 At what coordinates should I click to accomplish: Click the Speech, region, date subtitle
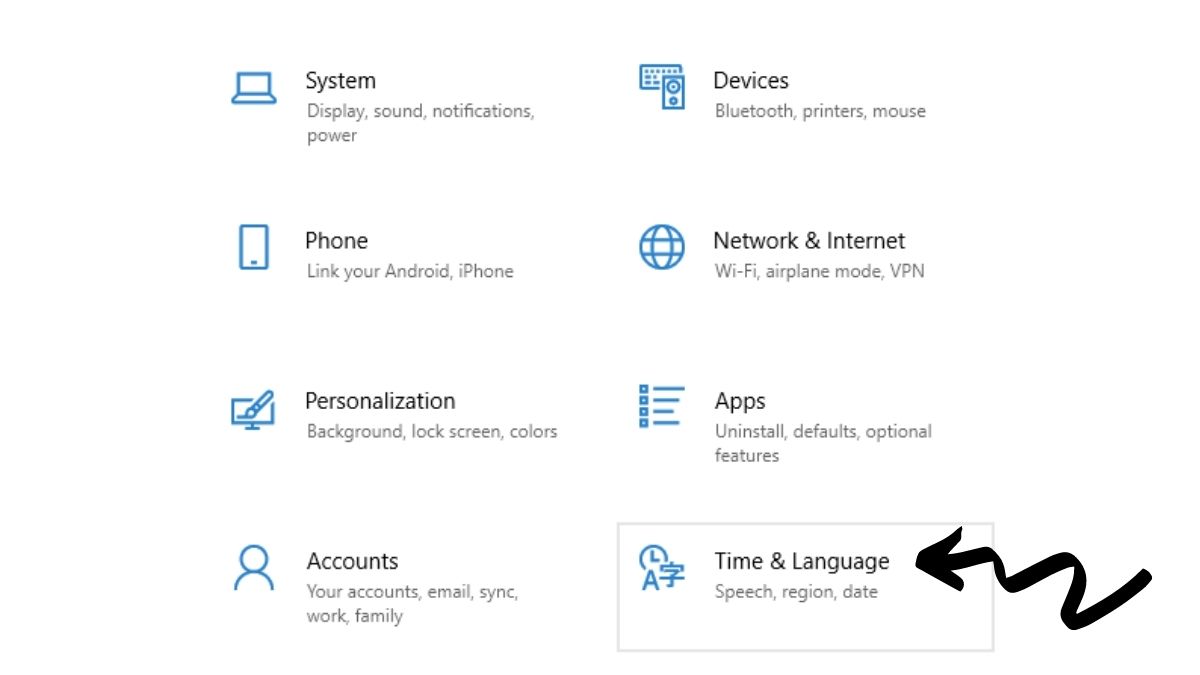pos(797,591)
